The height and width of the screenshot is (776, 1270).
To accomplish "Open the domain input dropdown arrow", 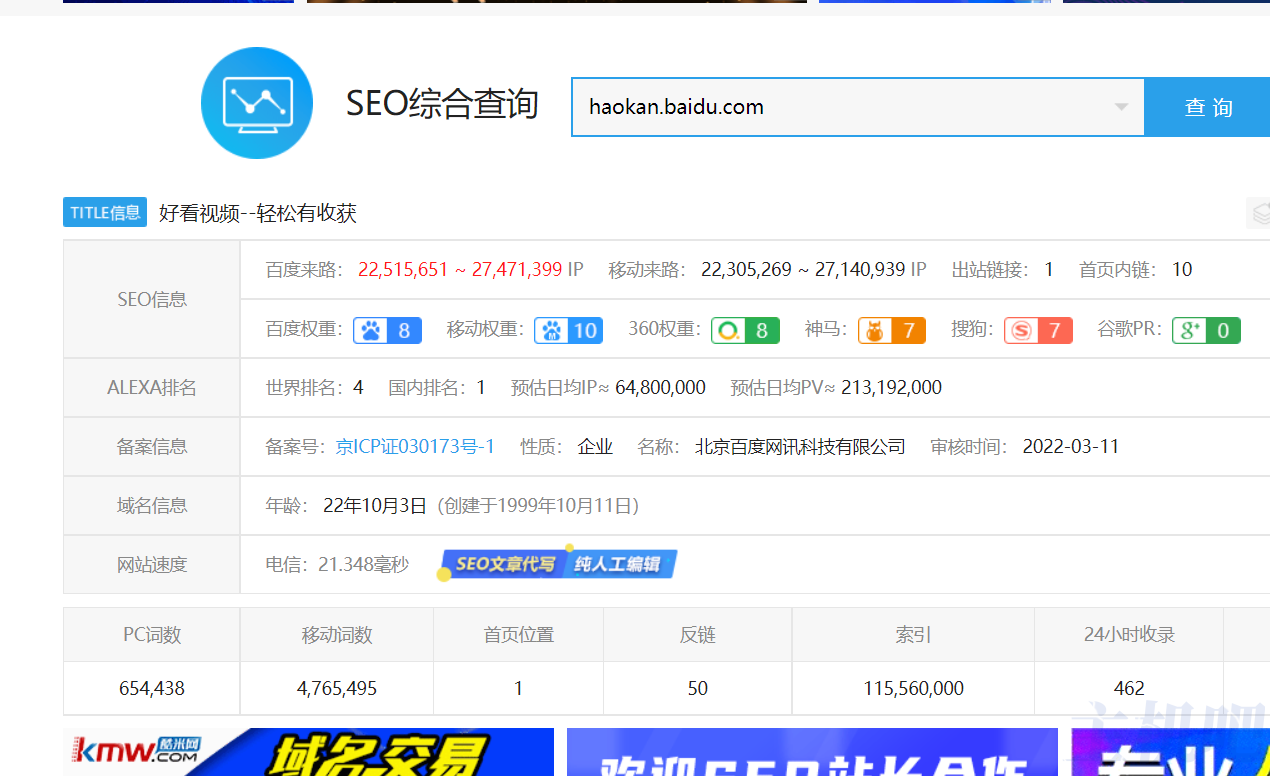I will 1121,107.
